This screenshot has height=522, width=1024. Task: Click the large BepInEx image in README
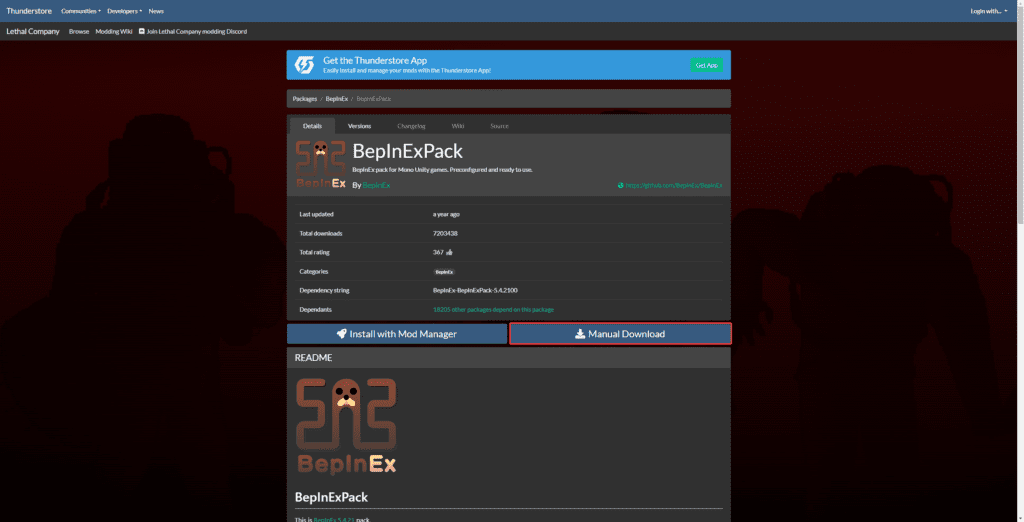click(347, 425)
